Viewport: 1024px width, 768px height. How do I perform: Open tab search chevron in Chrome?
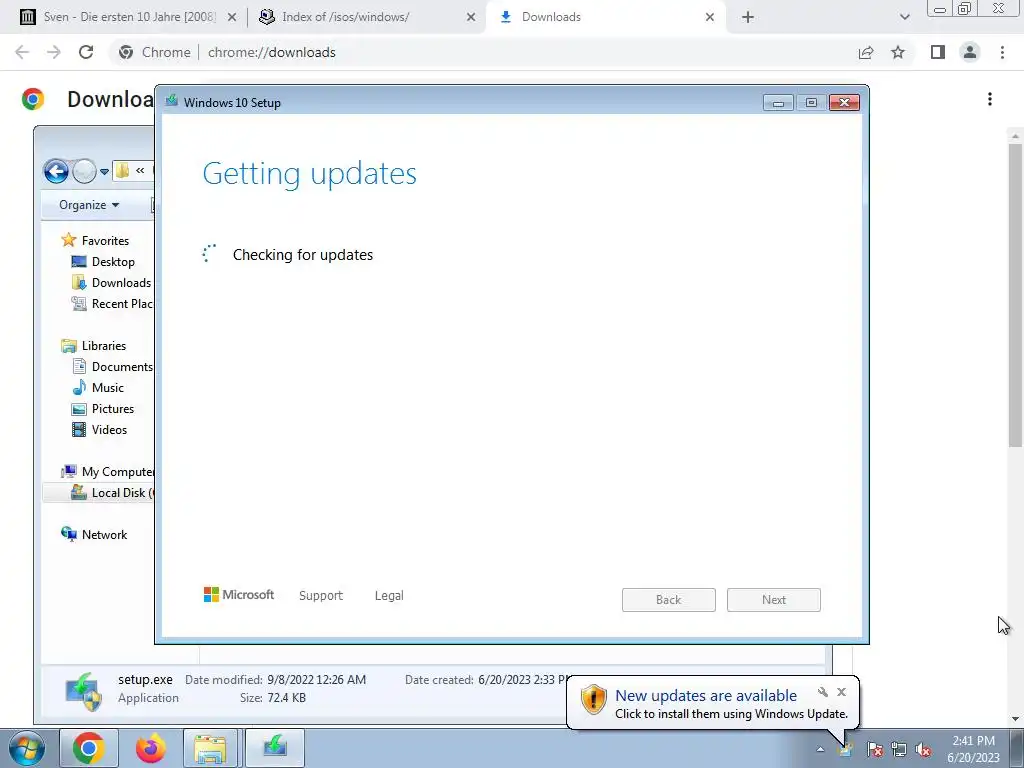click(x=904, y=17)
